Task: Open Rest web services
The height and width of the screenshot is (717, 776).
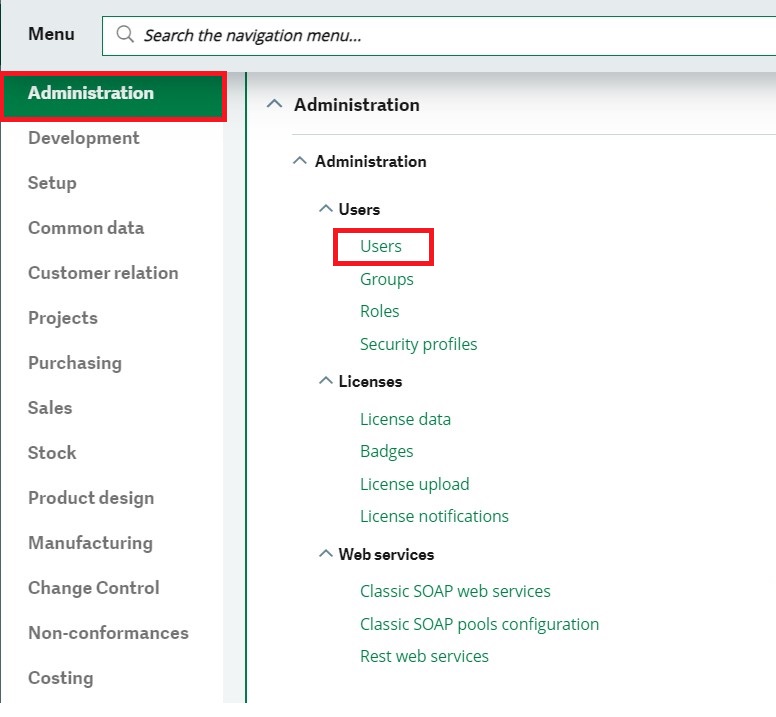Action: point(424,656)
